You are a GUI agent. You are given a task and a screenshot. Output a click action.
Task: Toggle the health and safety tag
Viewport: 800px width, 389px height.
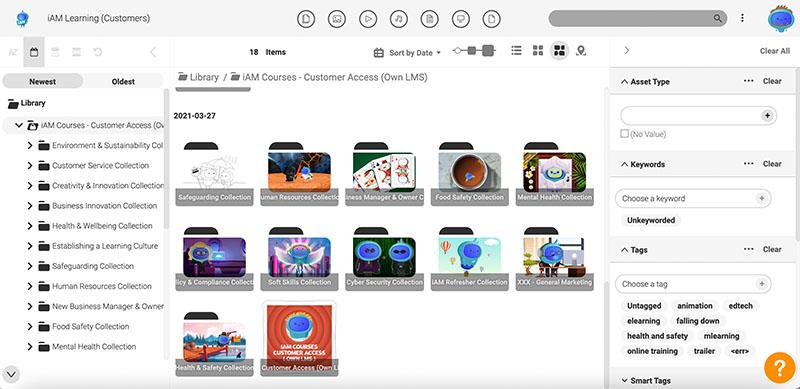pos(657,336)
